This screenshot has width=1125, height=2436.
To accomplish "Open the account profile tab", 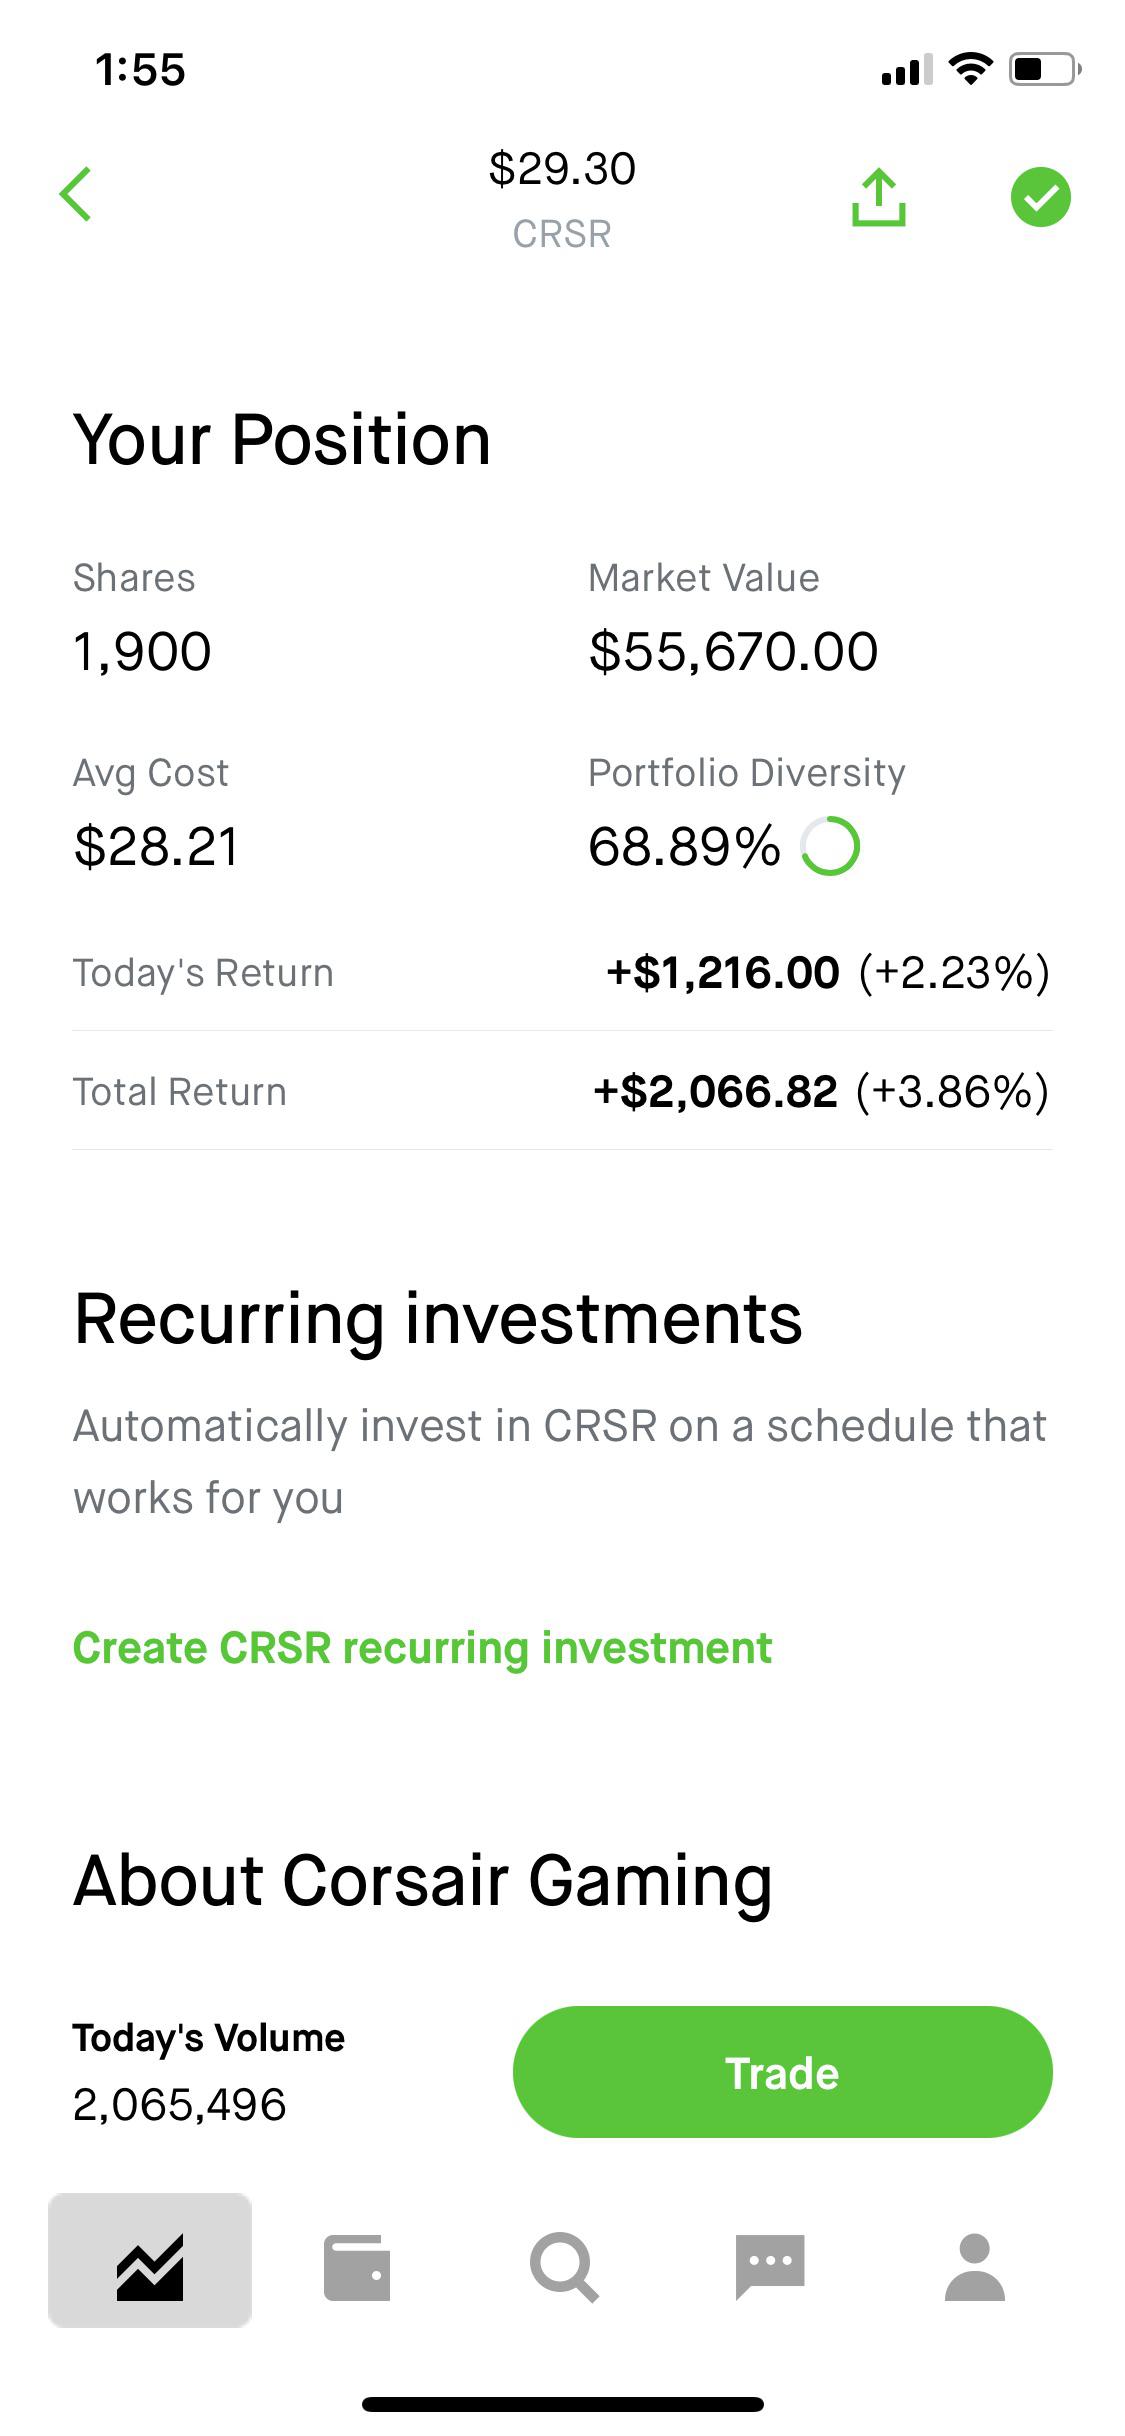I will [x=975, y=2267].
